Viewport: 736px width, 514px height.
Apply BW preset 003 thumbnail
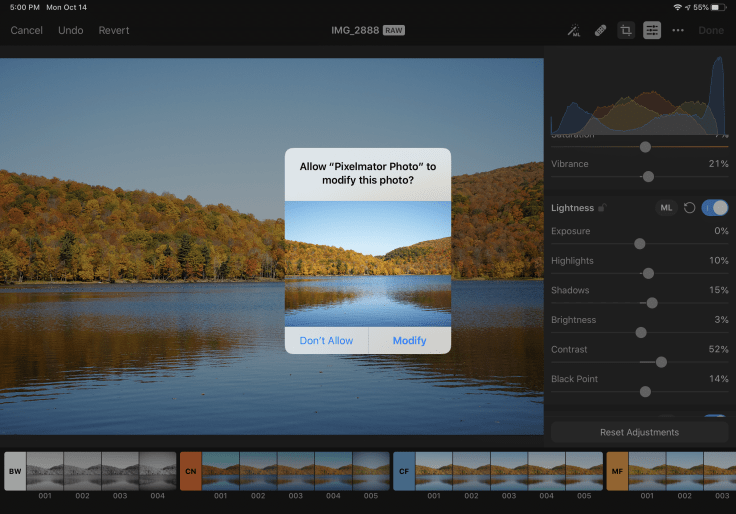(120, 471)
